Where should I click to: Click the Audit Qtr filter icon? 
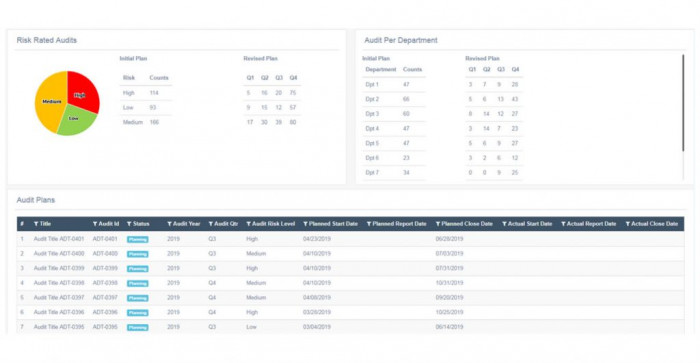point(211,224)
